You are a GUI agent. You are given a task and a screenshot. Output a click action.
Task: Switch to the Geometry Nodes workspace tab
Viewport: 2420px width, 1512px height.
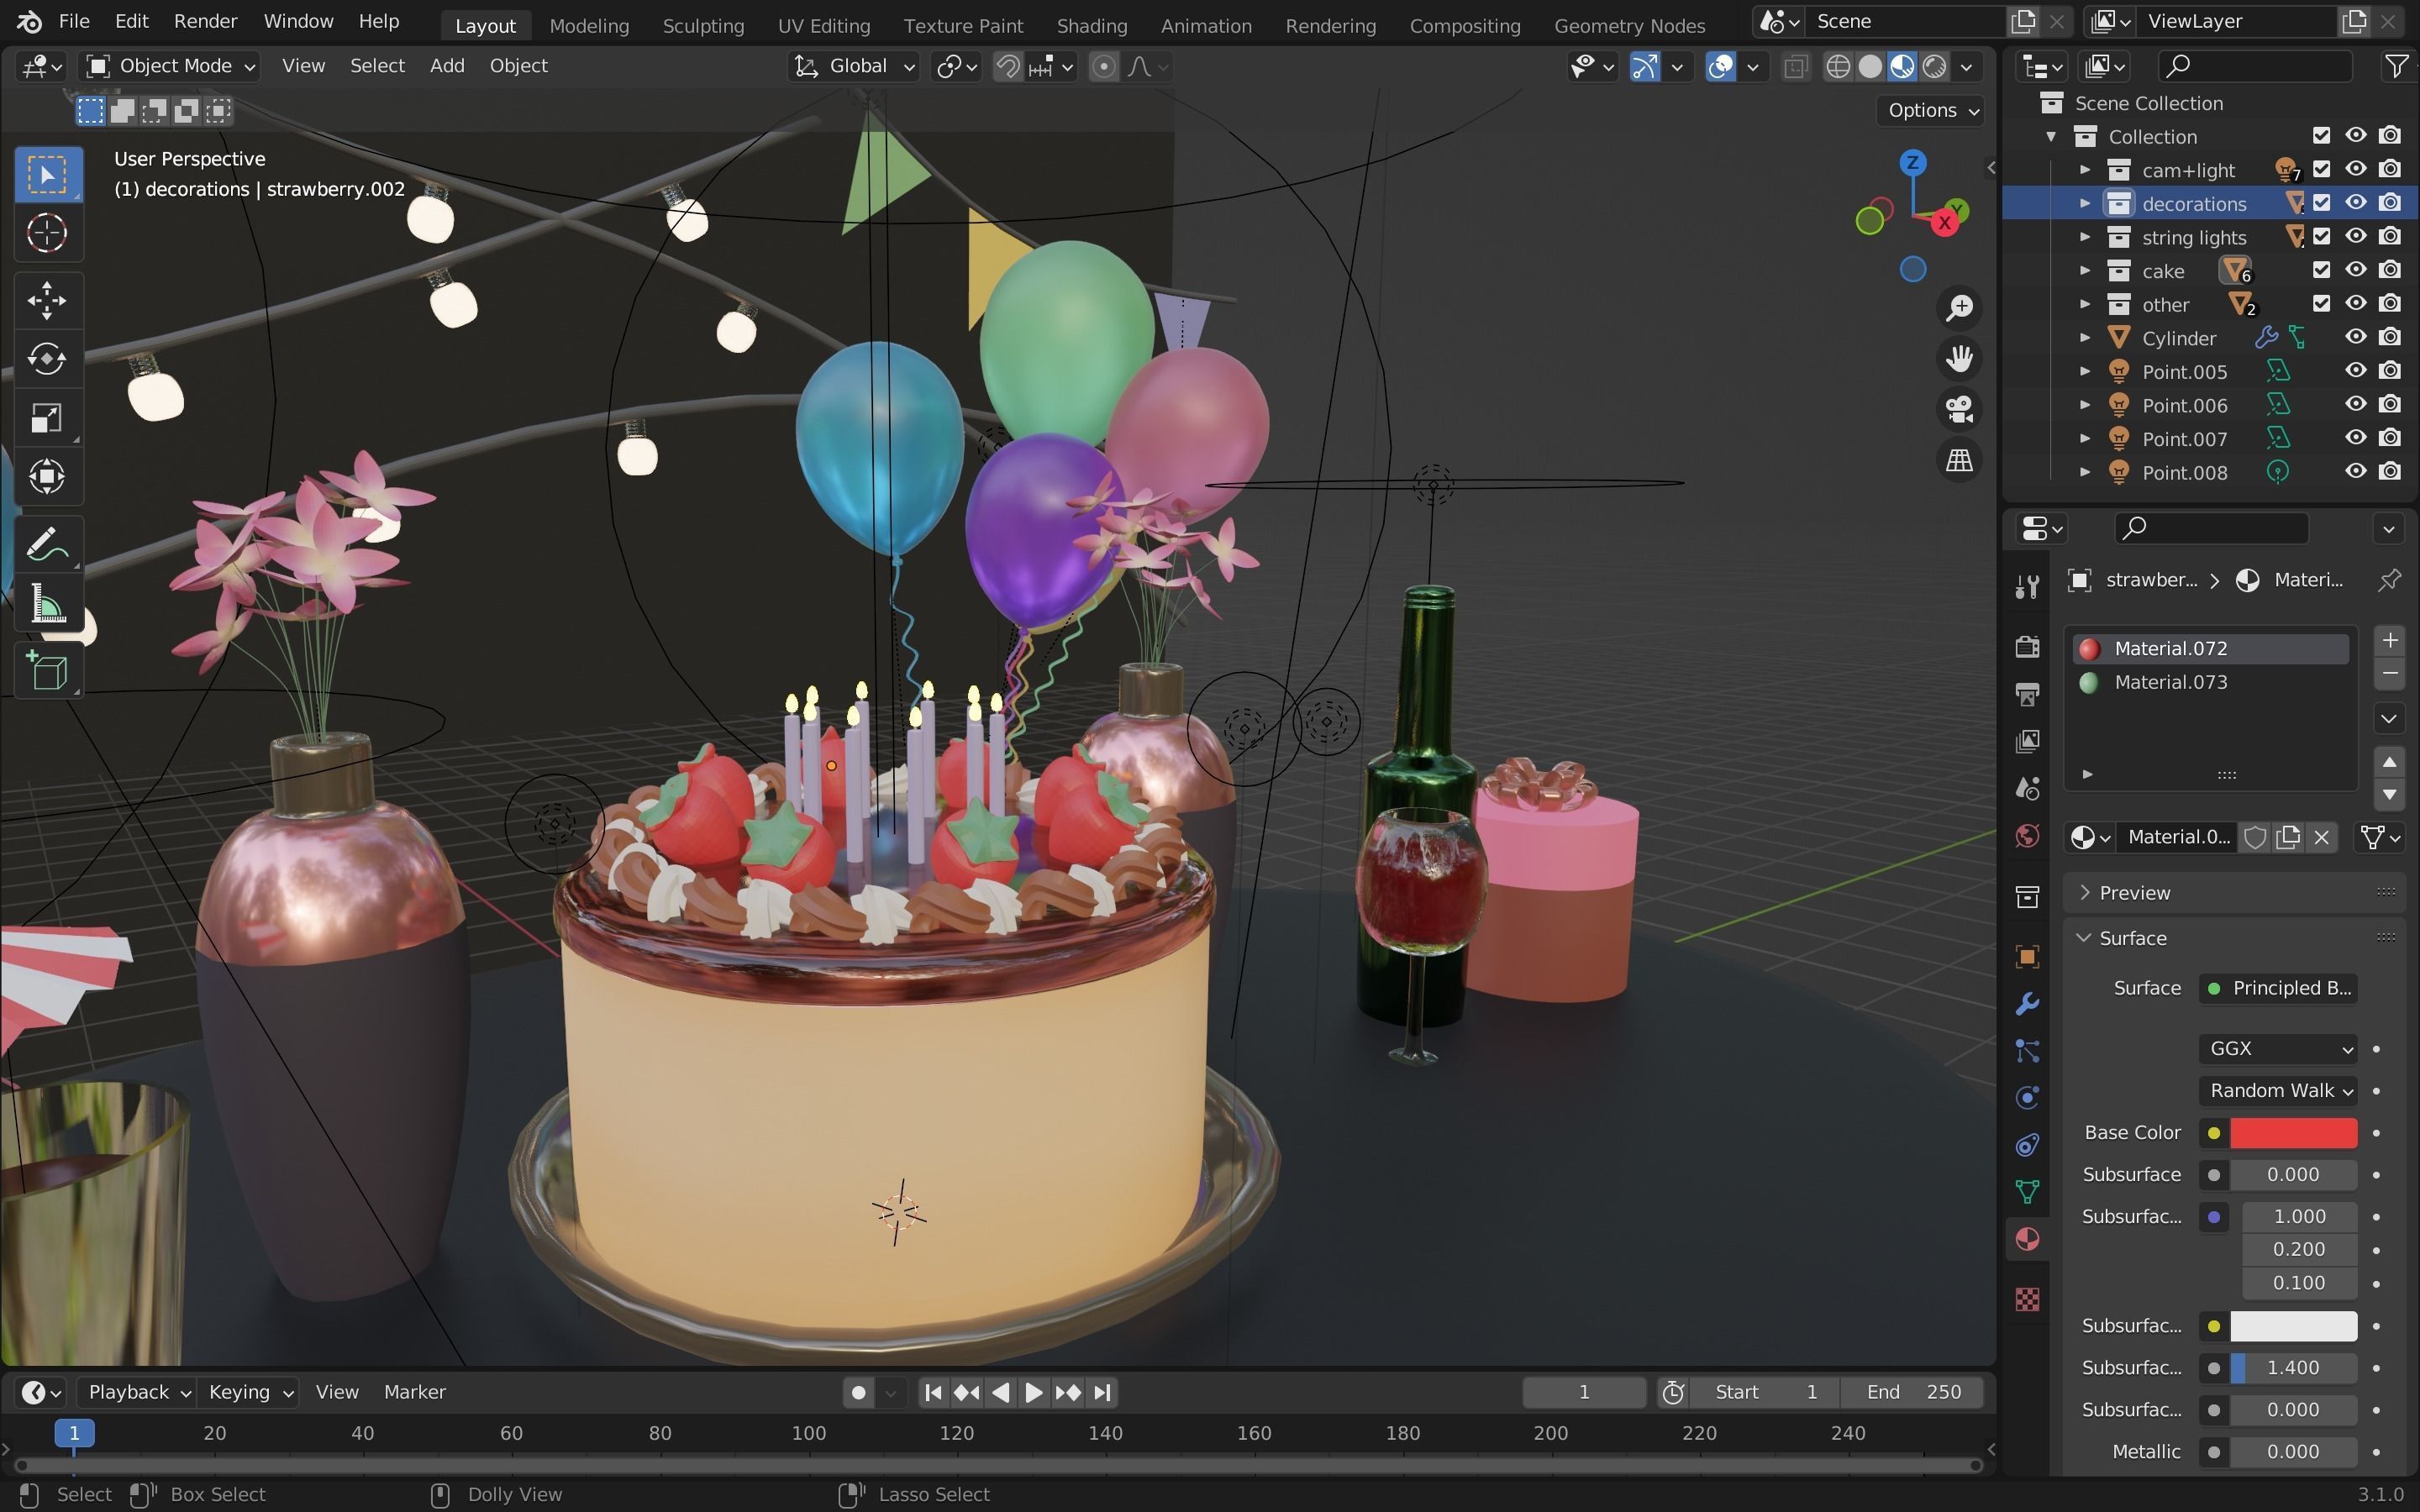click(x=1629, y=26)
